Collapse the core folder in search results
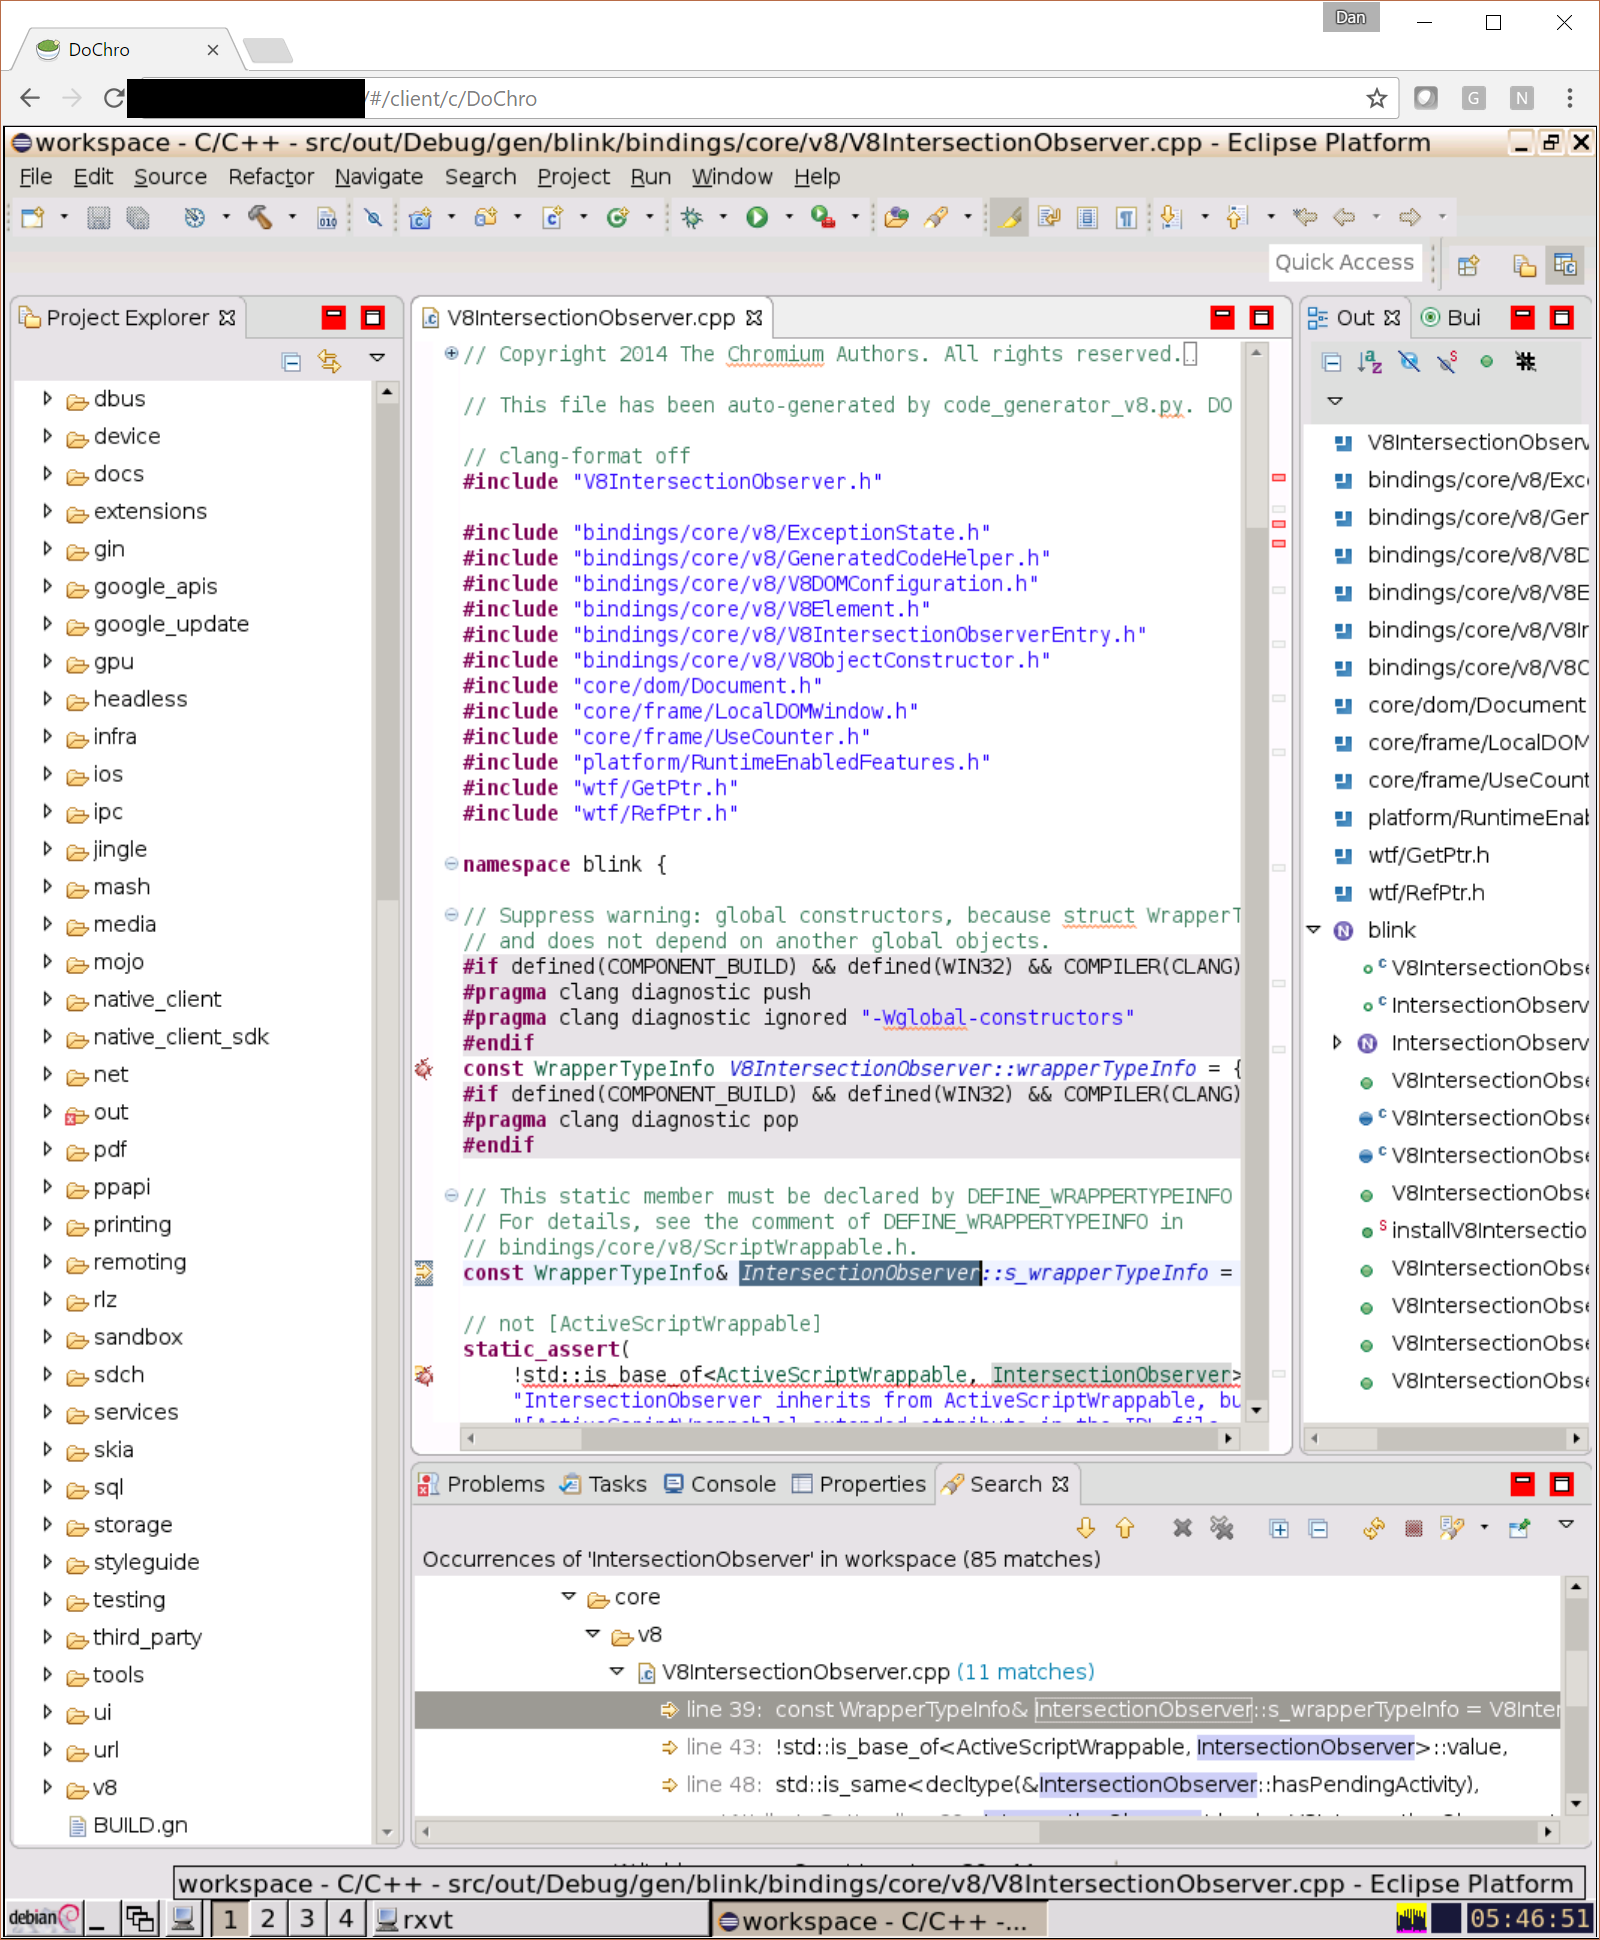The height and width of the screenshot is (1940, 1600). coord(569,1597)
